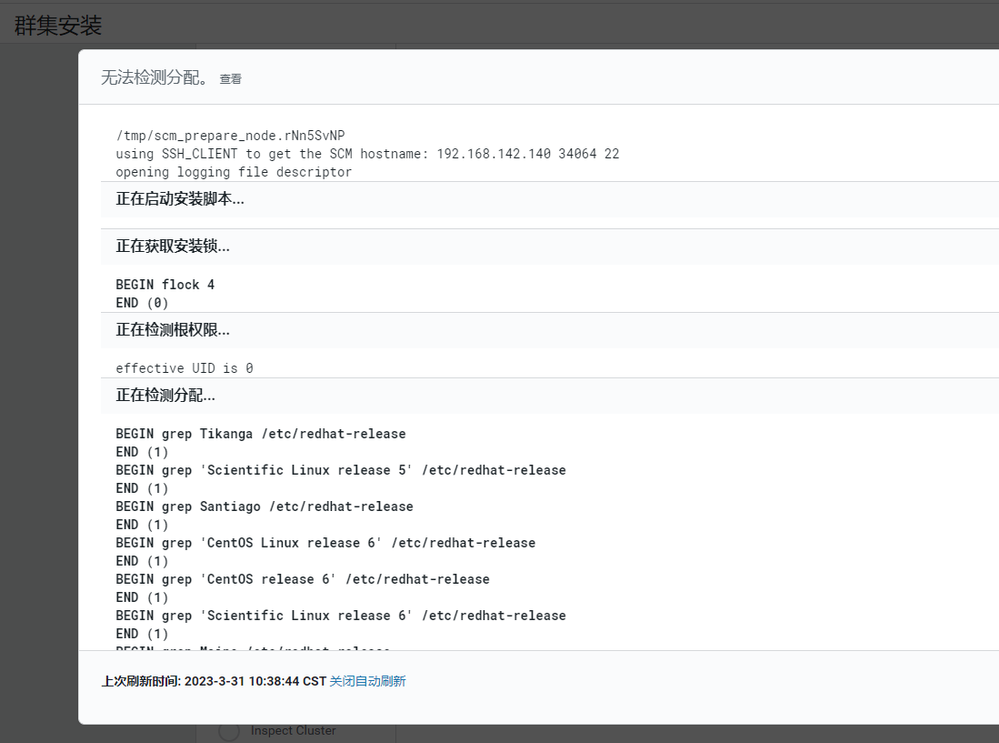Click the BEGIN flock 4 log line
Screen dimensions: 999x743
click(x=165, y=285)
